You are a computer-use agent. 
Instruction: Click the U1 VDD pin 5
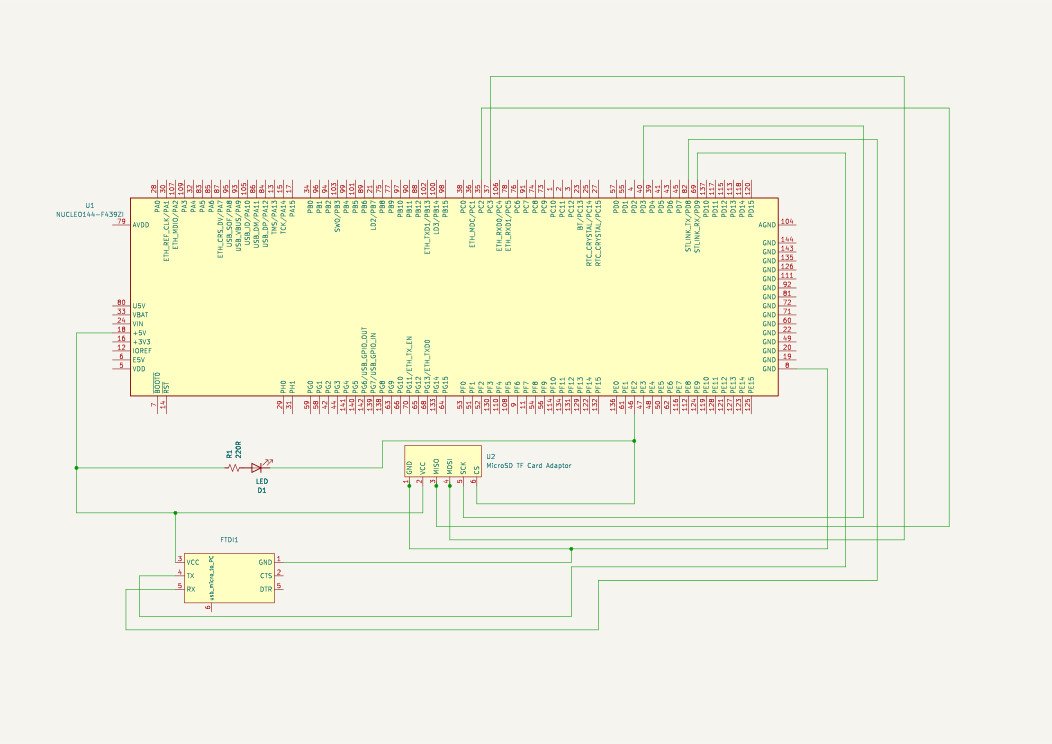coord(121,368)
